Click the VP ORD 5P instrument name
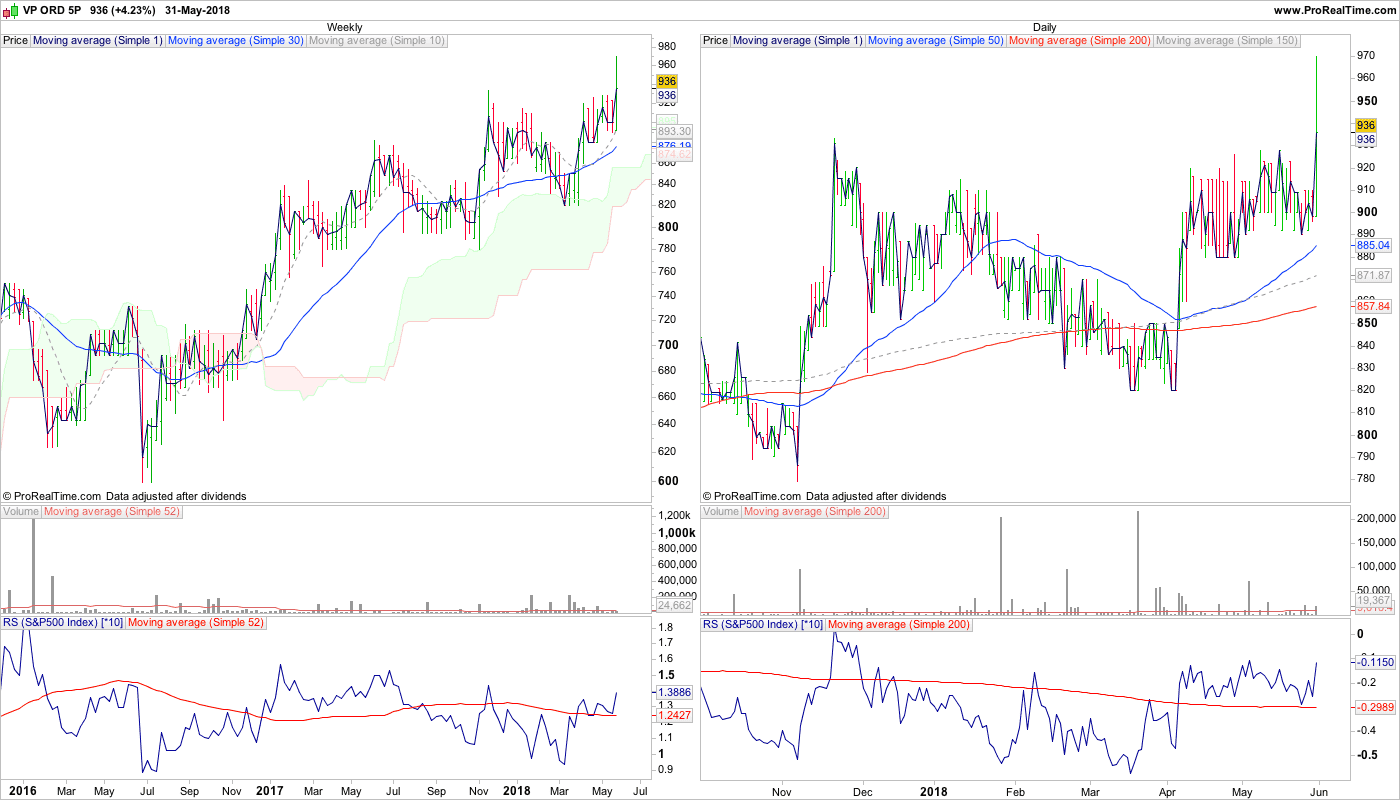 (x=51, y=10)
